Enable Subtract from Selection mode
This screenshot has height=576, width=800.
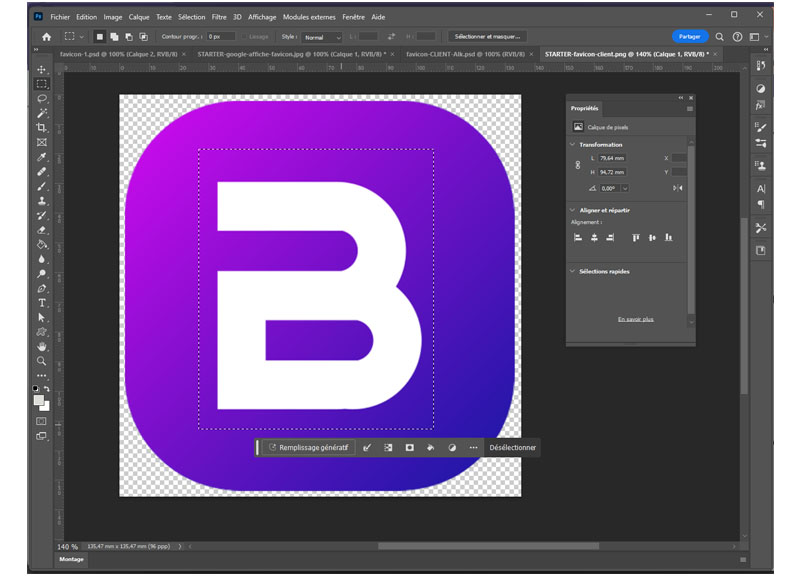point(129,37)
